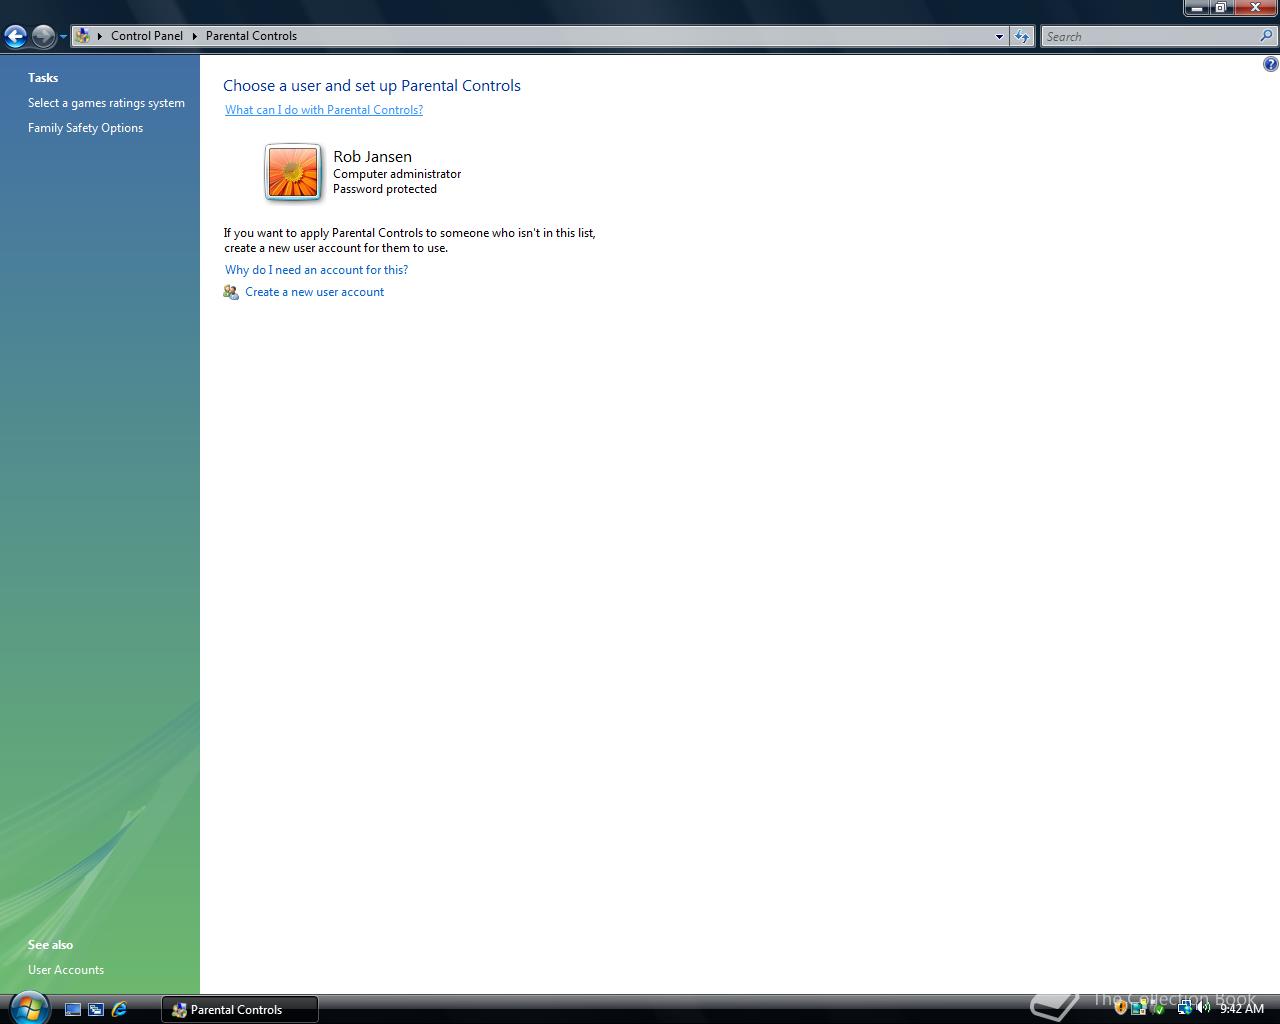Go back with the blue Back arrow
Screen dimensions: 1280x1024
pyautogui.click(x=15, y=36)
